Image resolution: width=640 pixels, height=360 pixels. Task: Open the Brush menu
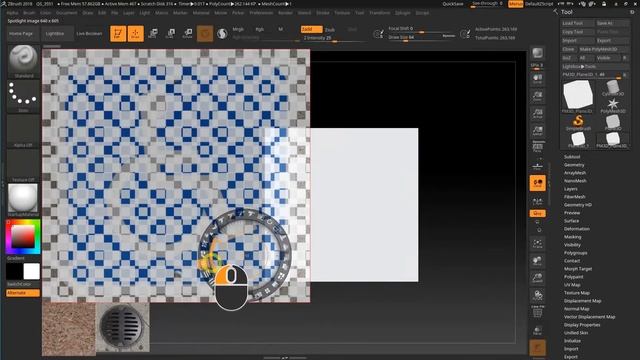point(29,13)
